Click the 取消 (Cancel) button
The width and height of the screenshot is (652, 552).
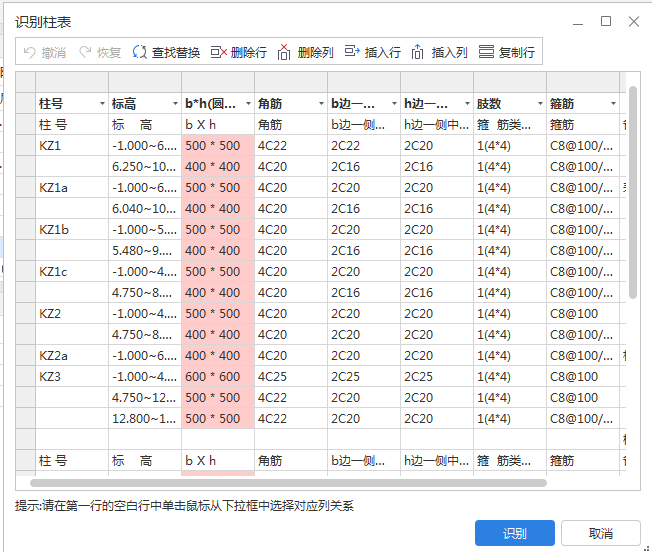click(600, 533)
